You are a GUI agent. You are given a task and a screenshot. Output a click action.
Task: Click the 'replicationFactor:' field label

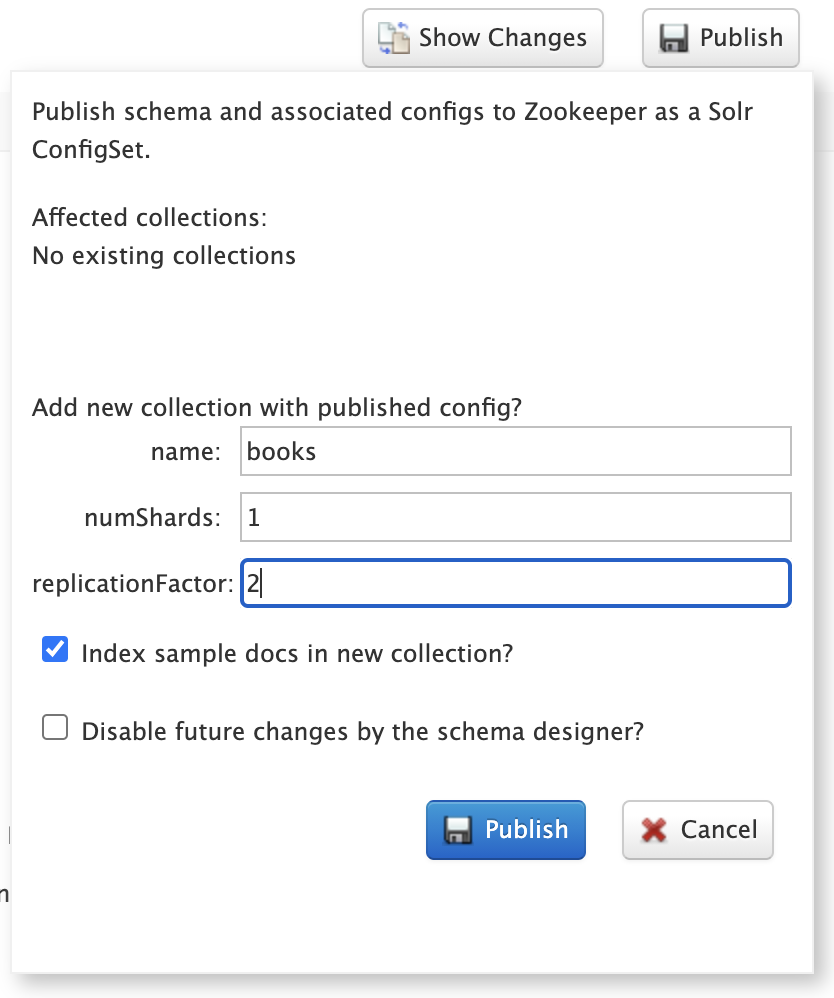click(132, 583)
